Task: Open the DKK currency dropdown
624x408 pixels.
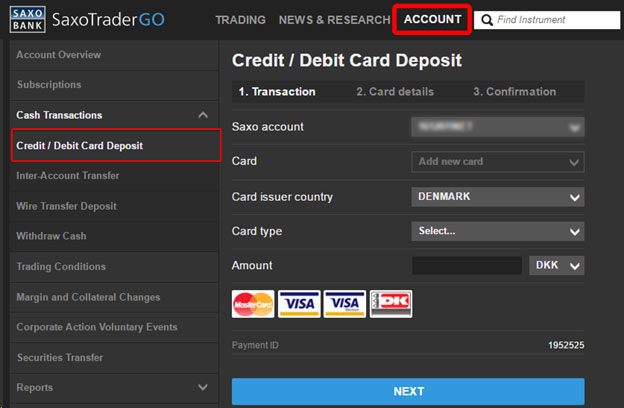Action: click(557, 265)
